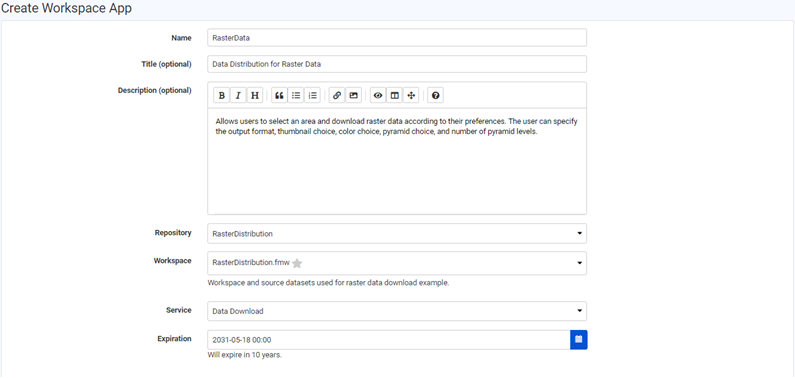The width and height of the screenshot is (795, 378).
Task: Insert bulleted list in description
Action: (296, 95)
